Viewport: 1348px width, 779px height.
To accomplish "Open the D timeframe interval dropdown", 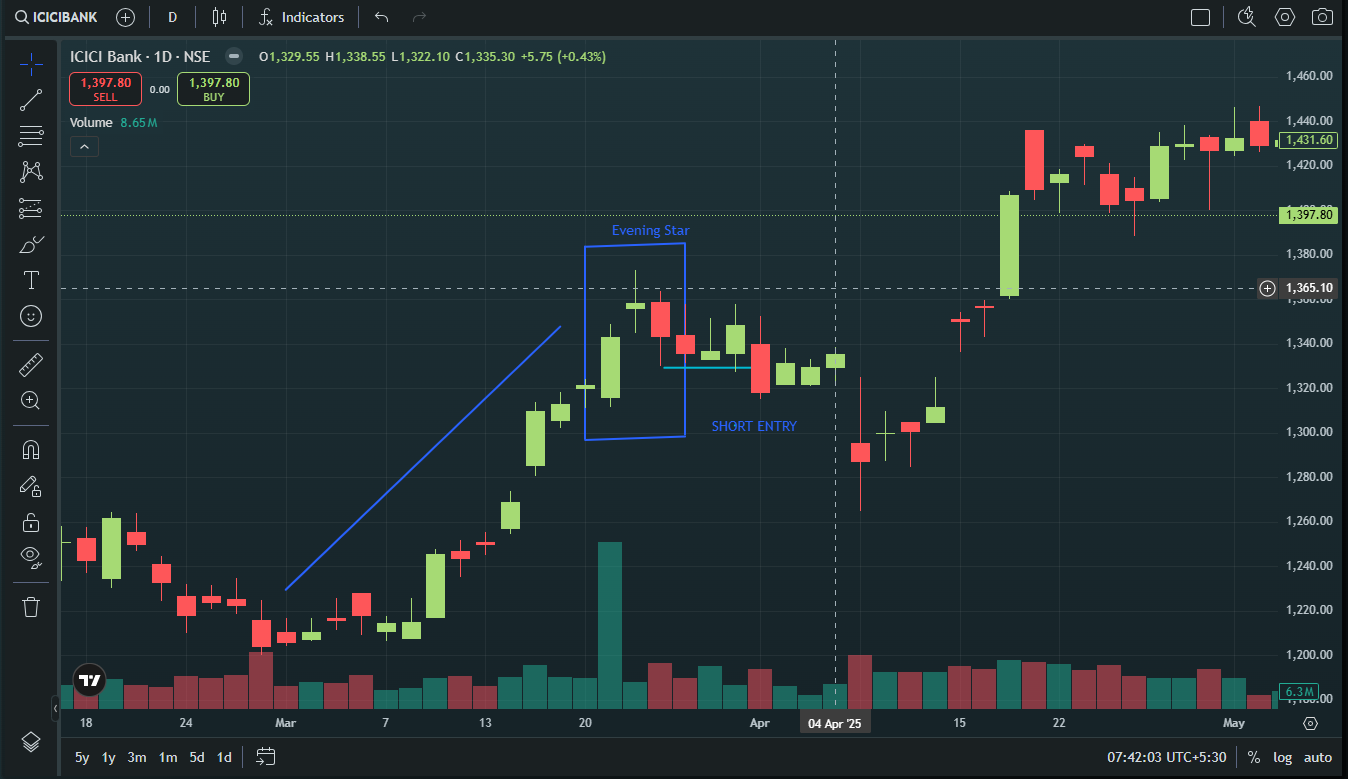I will (x=173, y=17).
